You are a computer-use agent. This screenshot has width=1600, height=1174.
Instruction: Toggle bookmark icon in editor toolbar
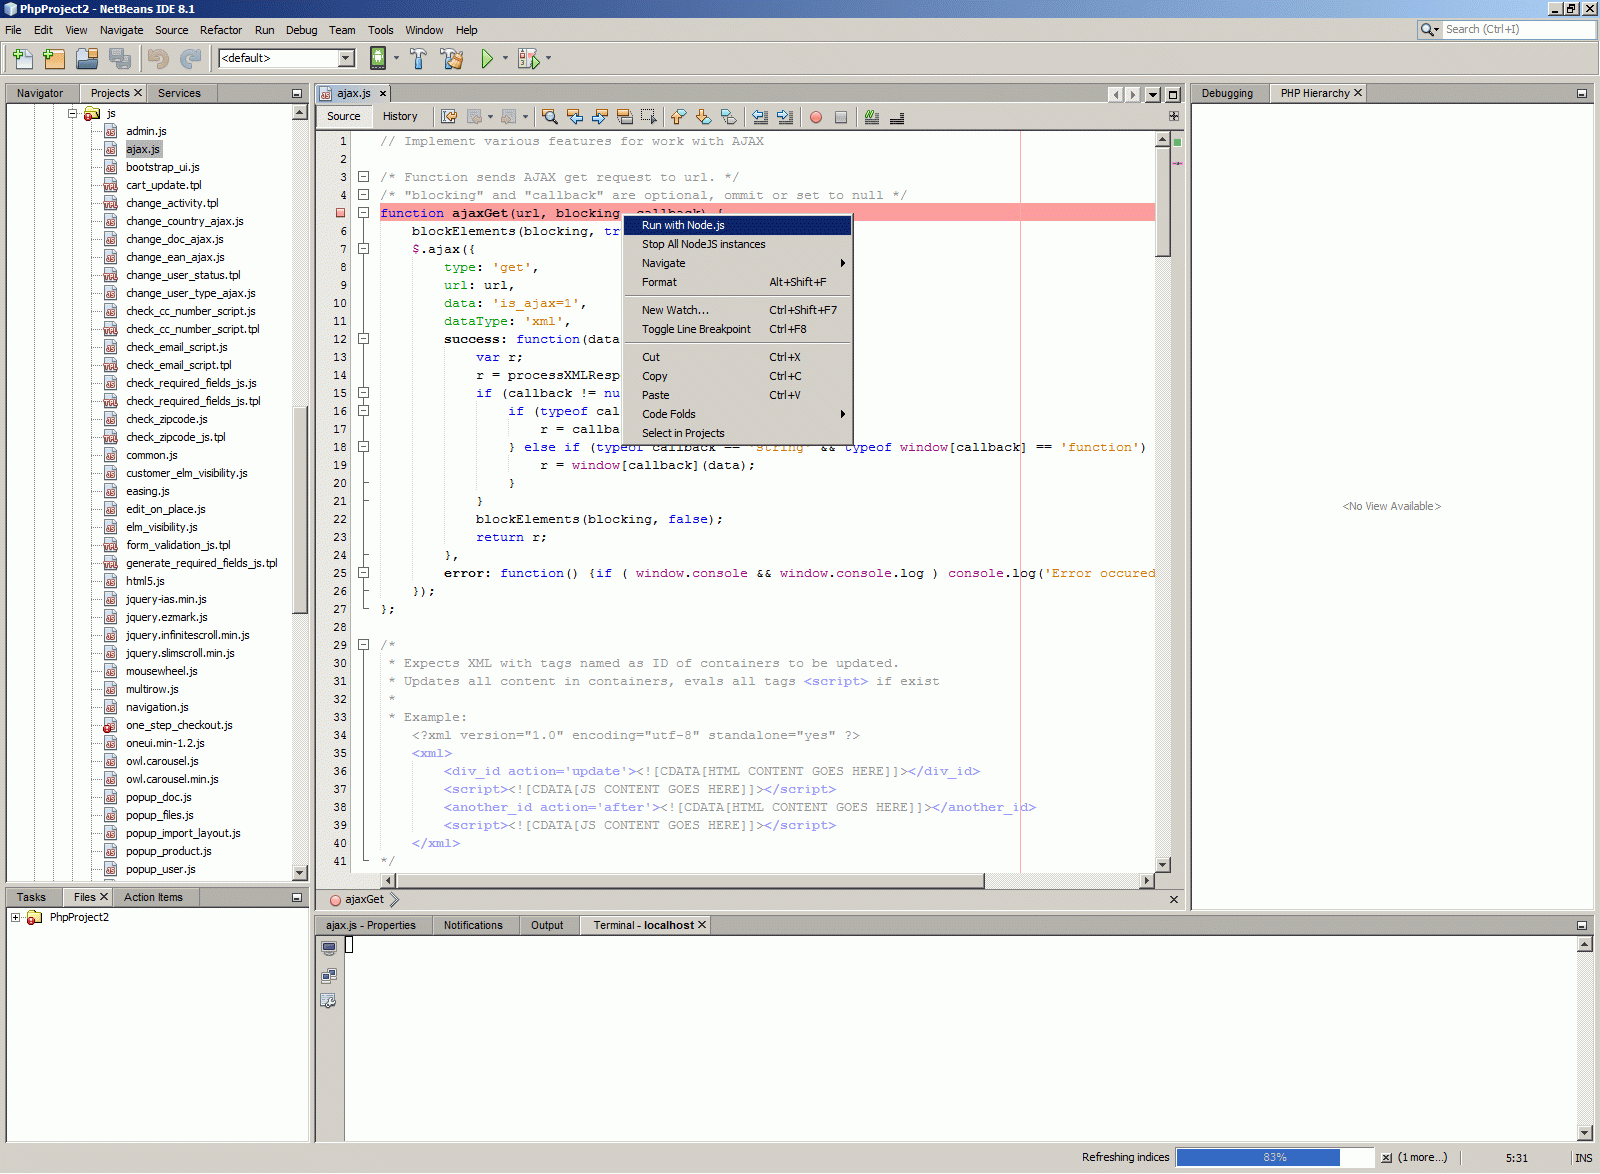[x=728, y=117]
